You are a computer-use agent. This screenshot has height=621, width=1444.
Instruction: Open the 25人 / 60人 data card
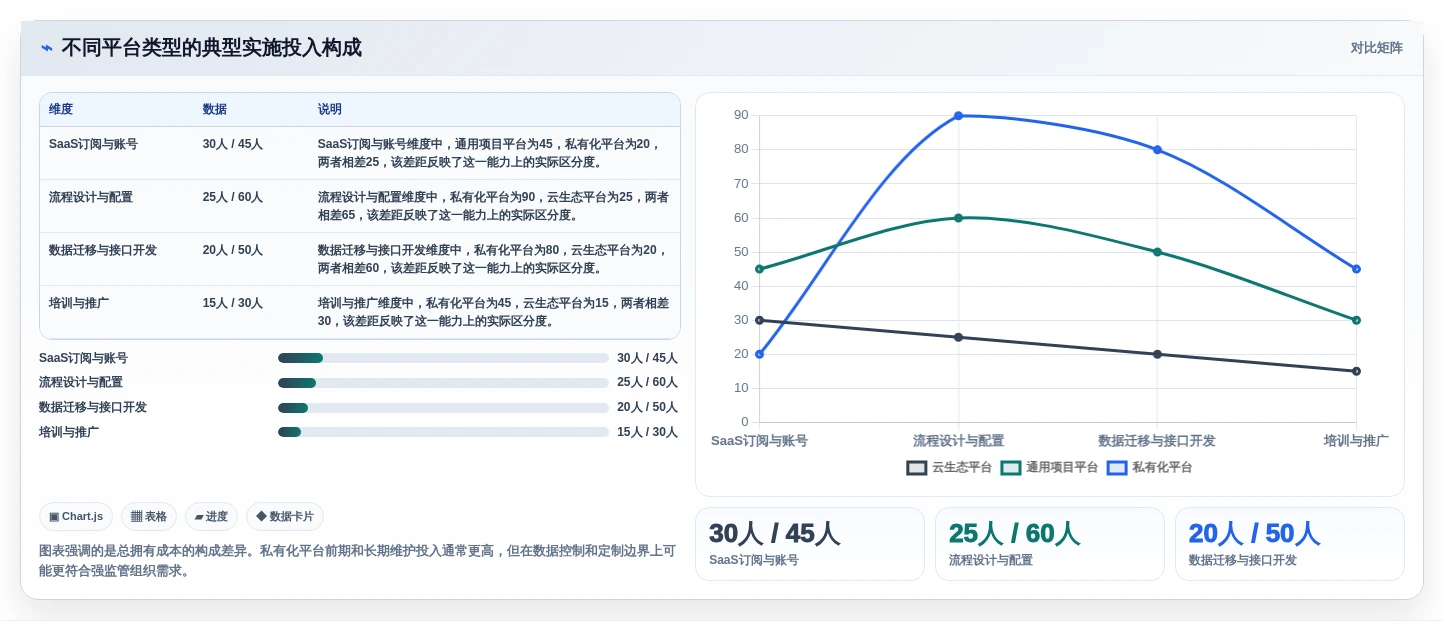(x=1050, y=544)
